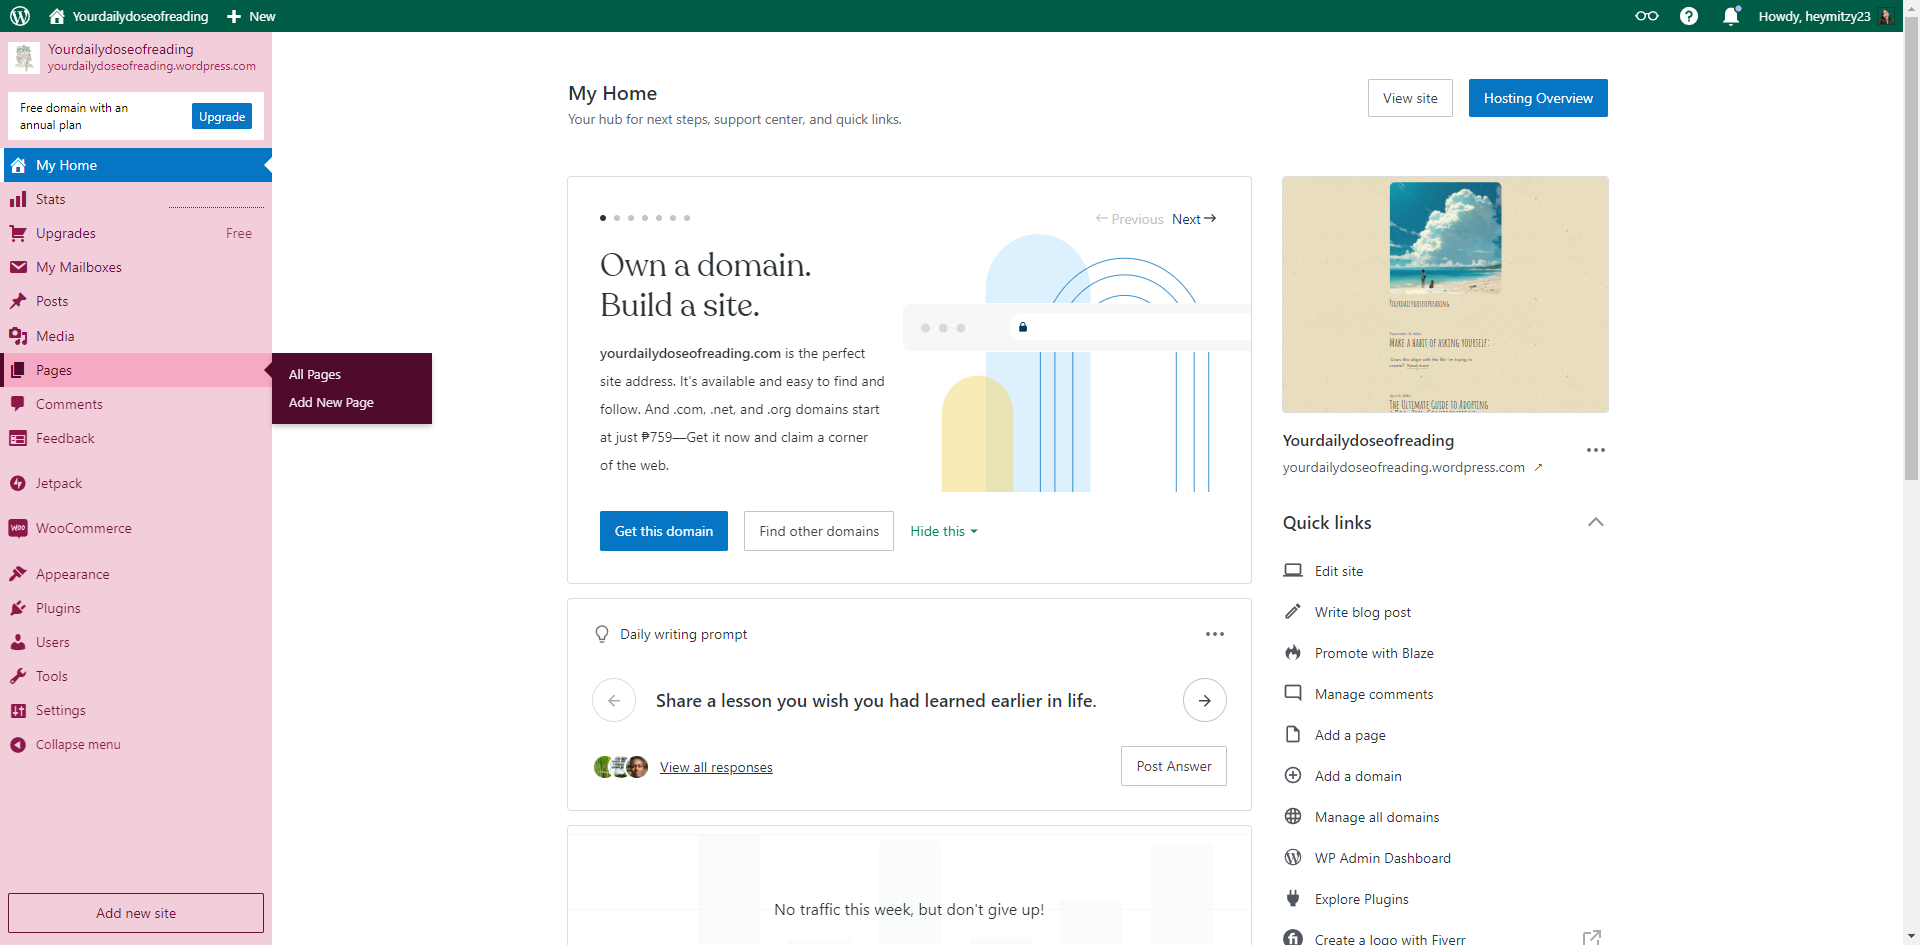Click the Upgrade button
Screen dimensions: 1920x945
click(222, 116)
